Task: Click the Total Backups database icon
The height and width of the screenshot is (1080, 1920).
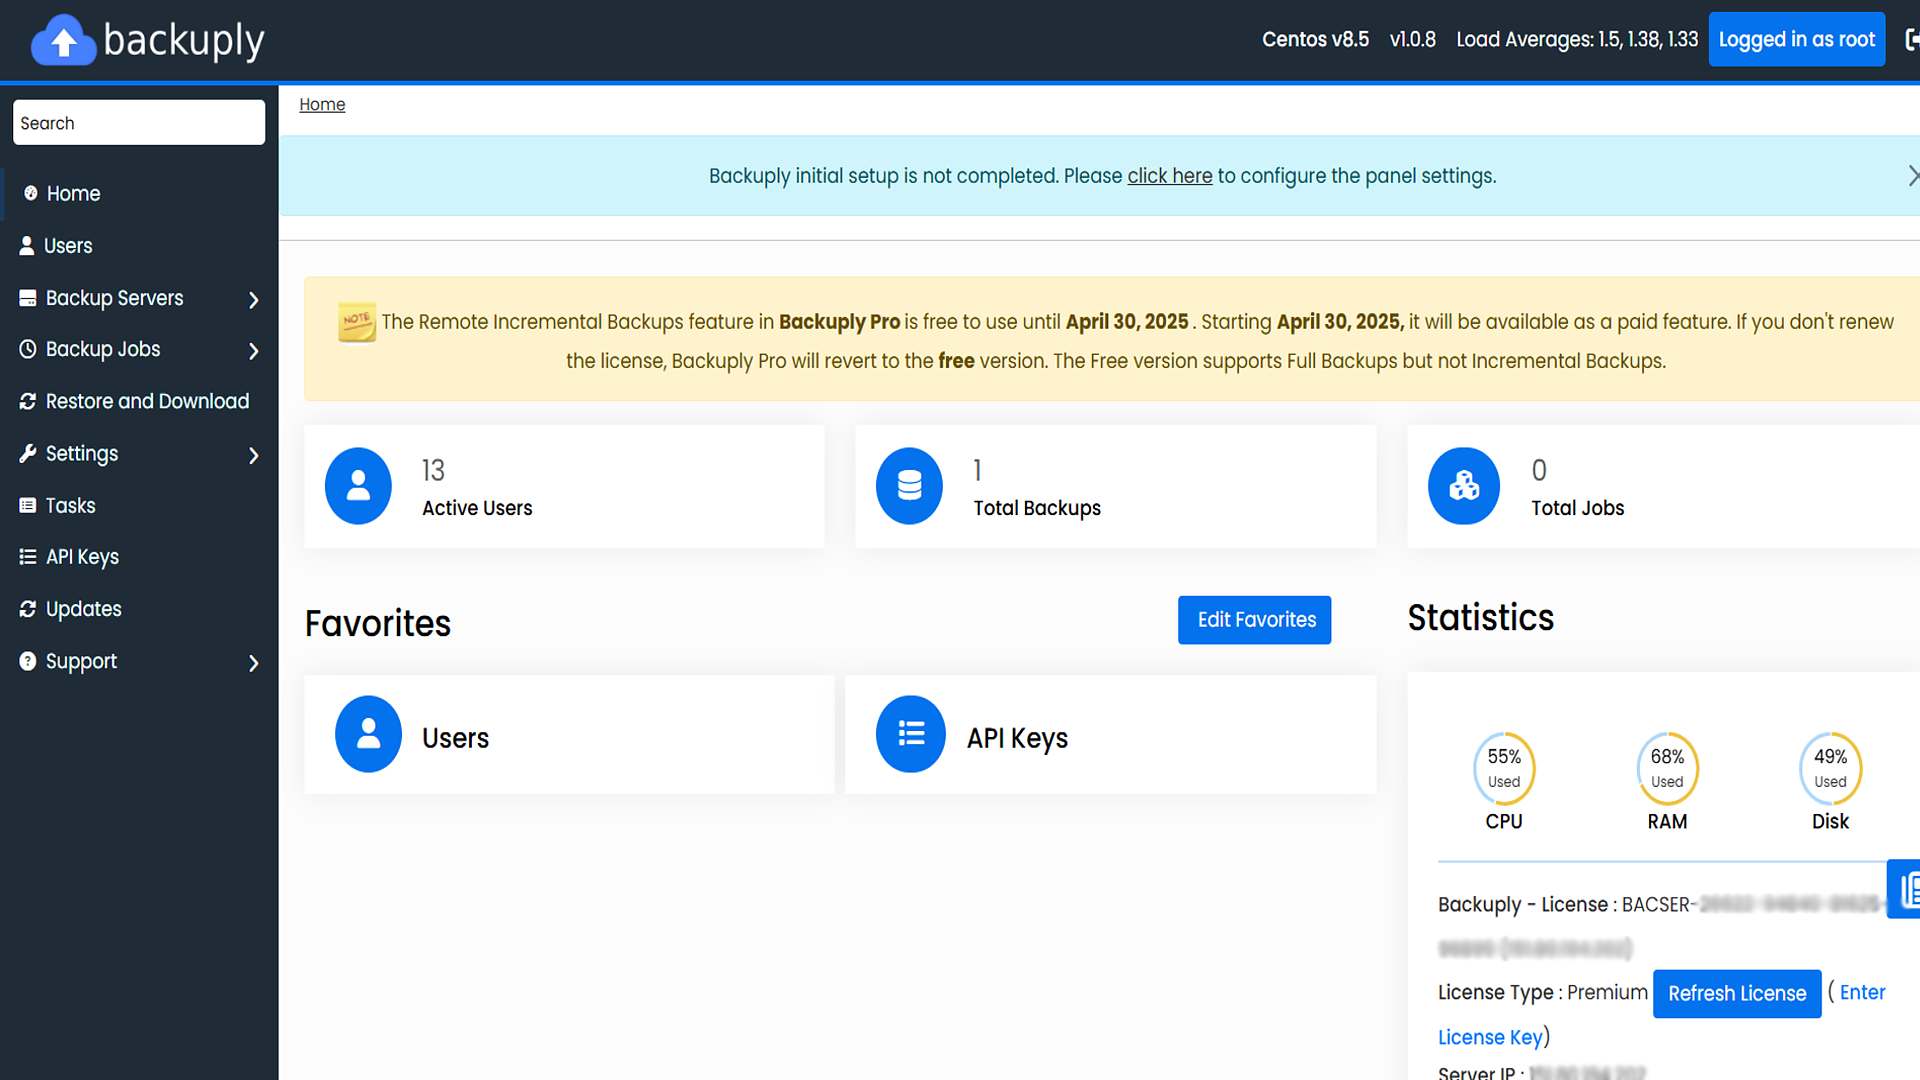Action: point(909,486)
